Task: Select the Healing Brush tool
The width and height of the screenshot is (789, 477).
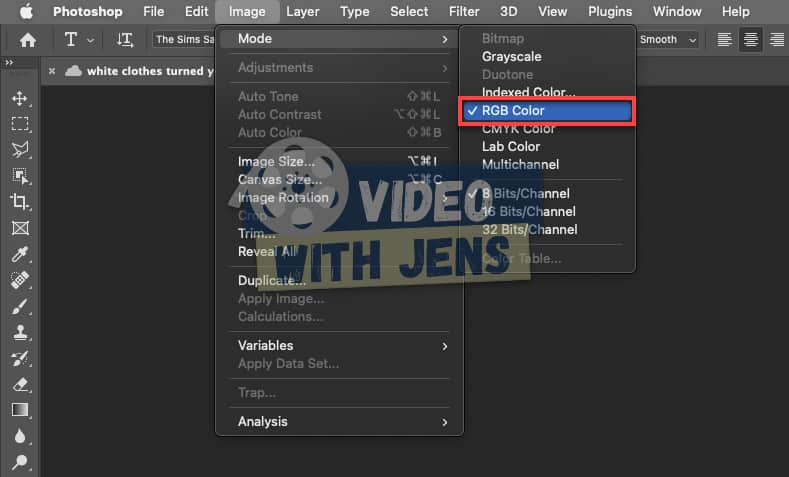Action: pyautogui.click(x=20, y=280)
